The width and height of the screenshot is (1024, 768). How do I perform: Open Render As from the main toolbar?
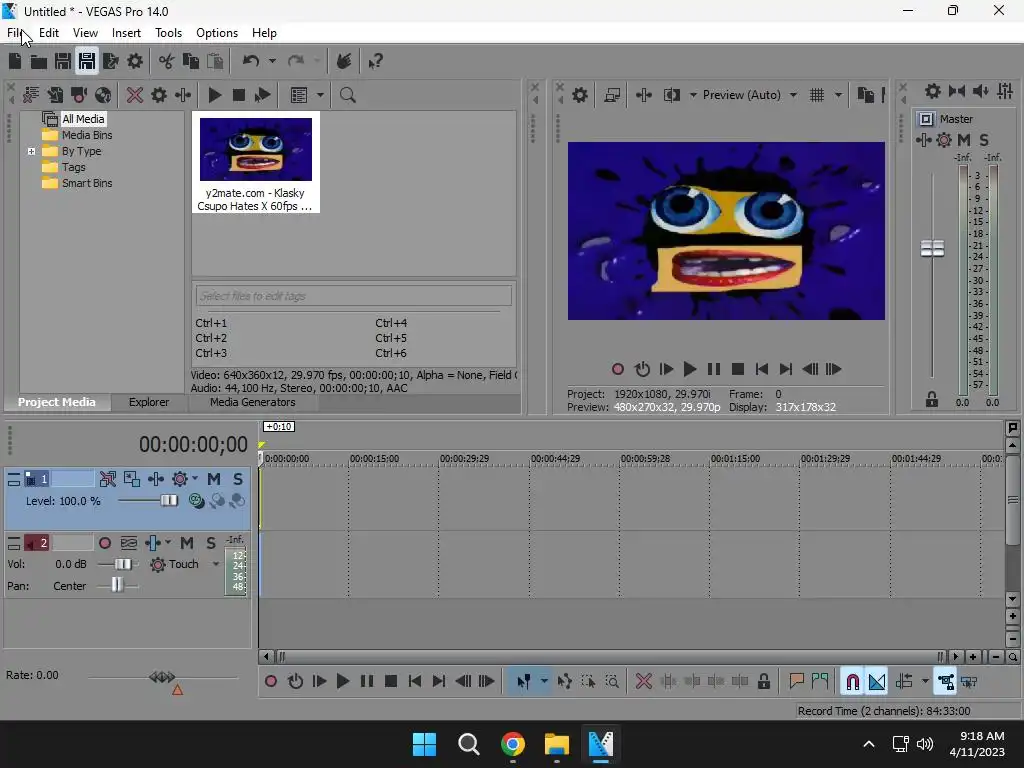[111, 61]
